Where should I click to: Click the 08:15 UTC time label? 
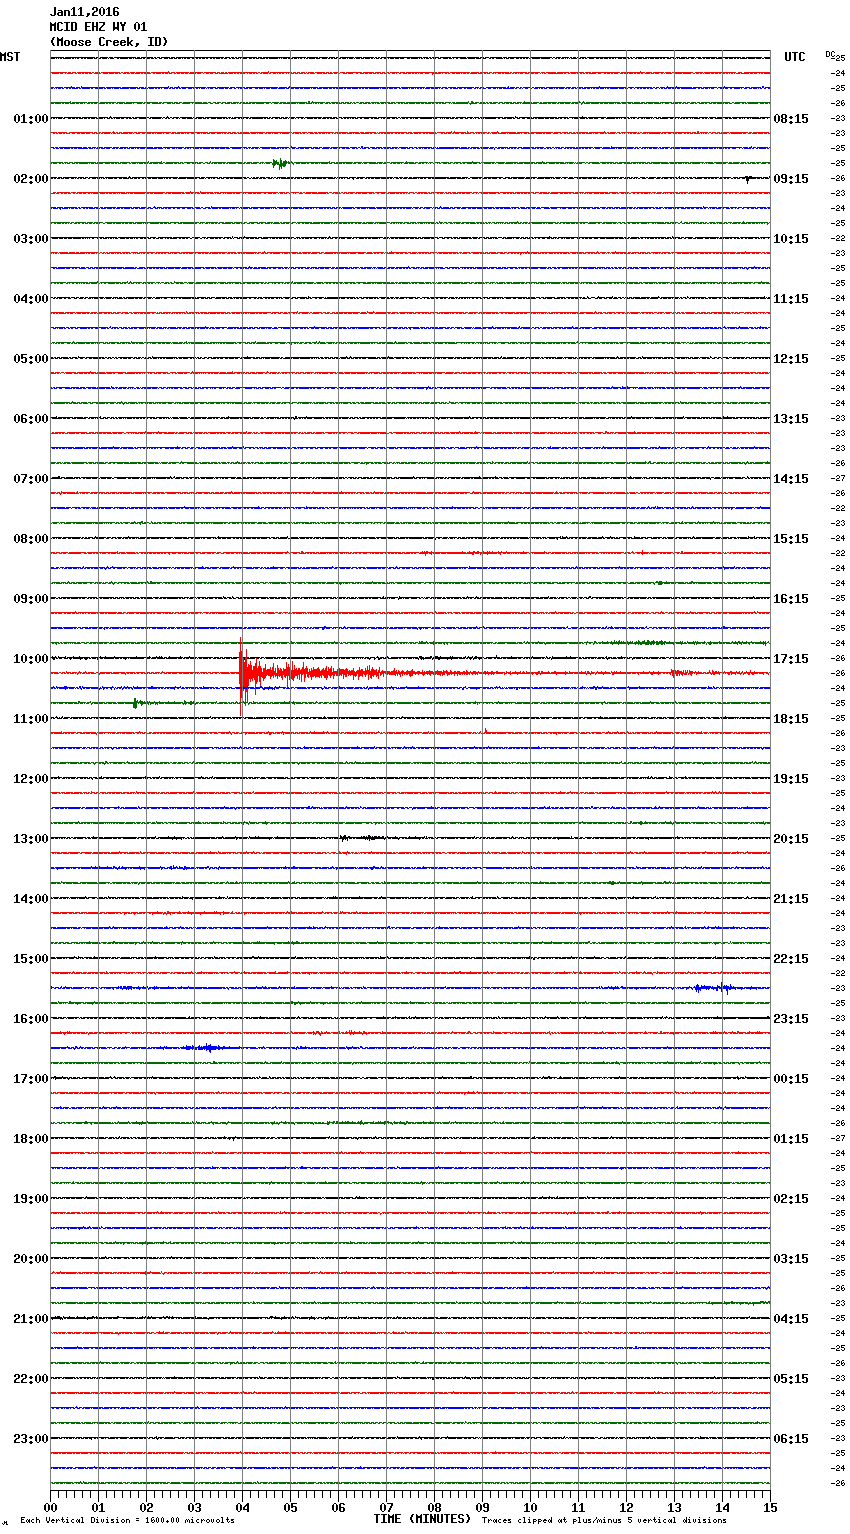tap(791, 119)
